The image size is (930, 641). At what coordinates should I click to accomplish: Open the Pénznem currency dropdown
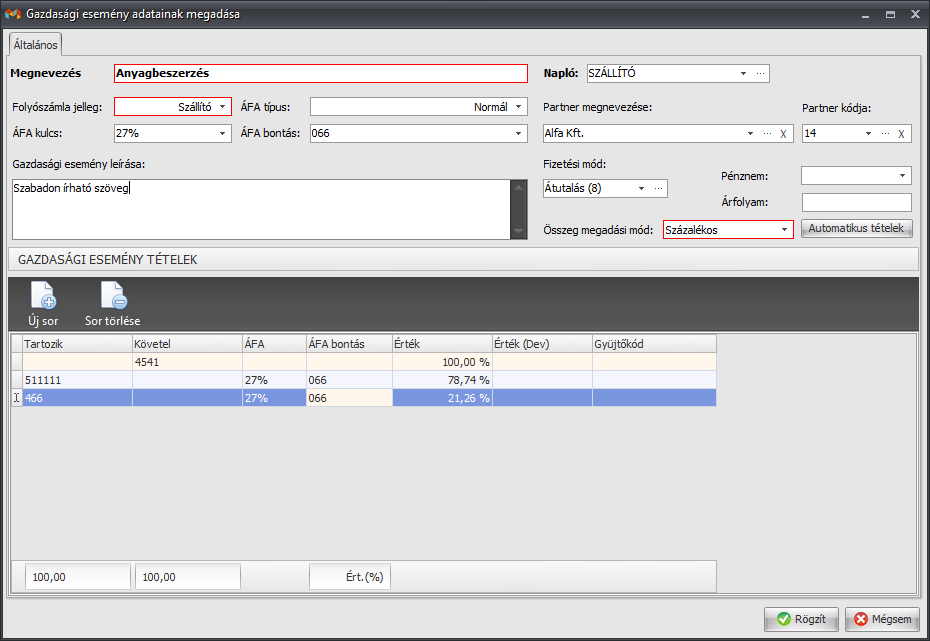tap(902, 176)
